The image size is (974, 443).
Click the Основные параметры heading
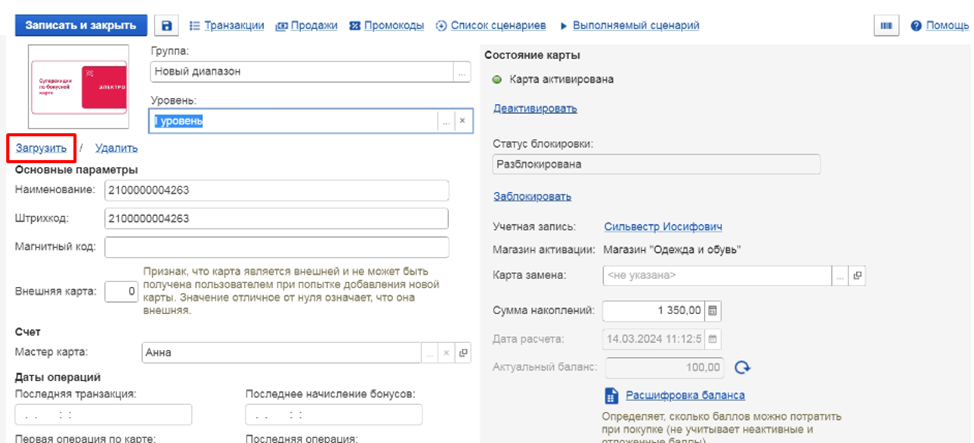coord(76,170)
